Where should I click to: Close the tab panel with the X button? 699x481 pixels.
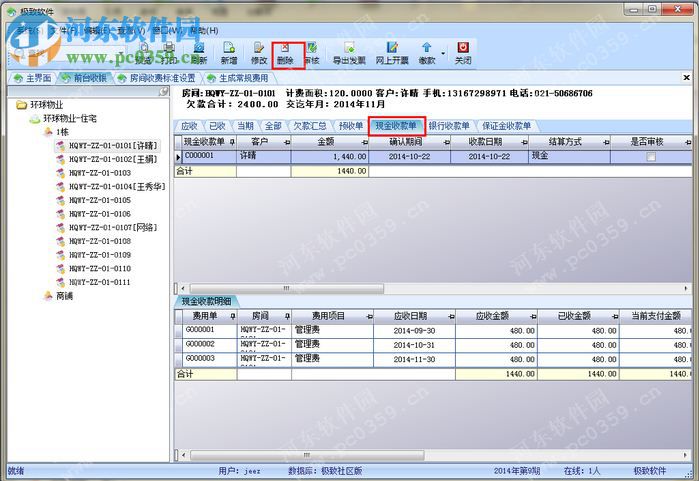pyautogui.click(x=687, y=78)
